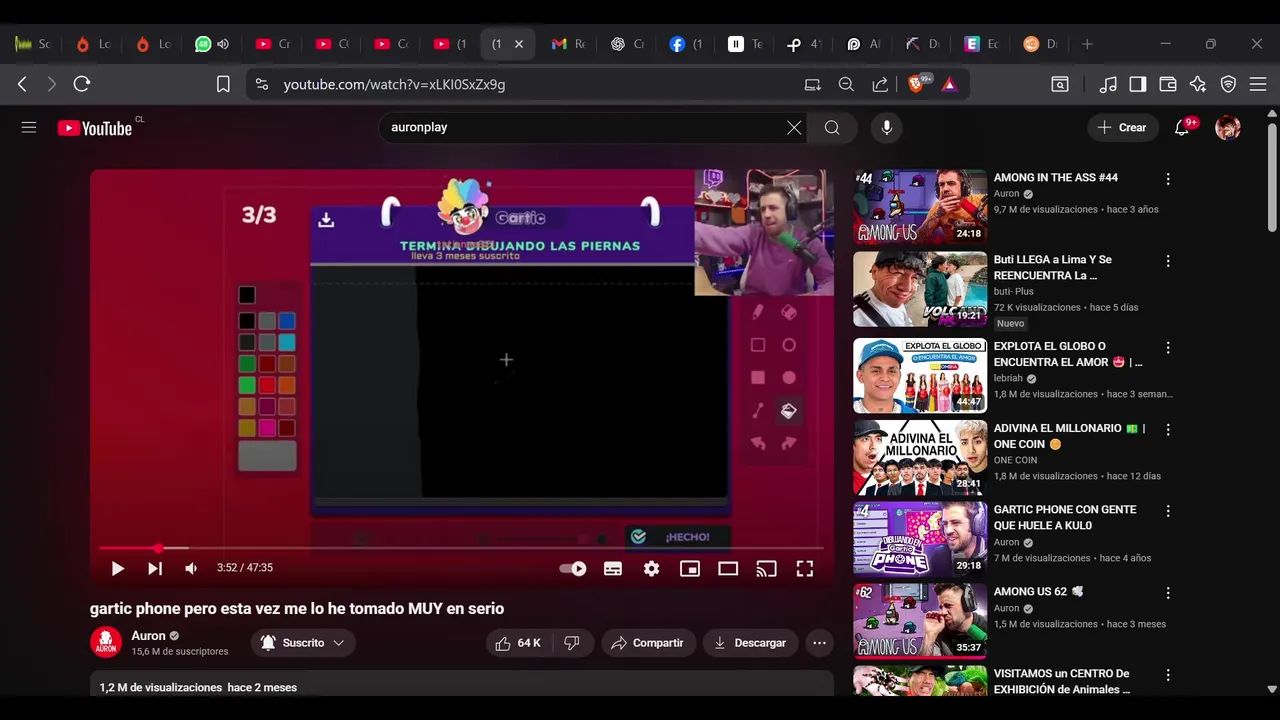1280x720 pixels.
Task: Open EXPLOTA EL GLOBO video title
Action: [1068, 354]
